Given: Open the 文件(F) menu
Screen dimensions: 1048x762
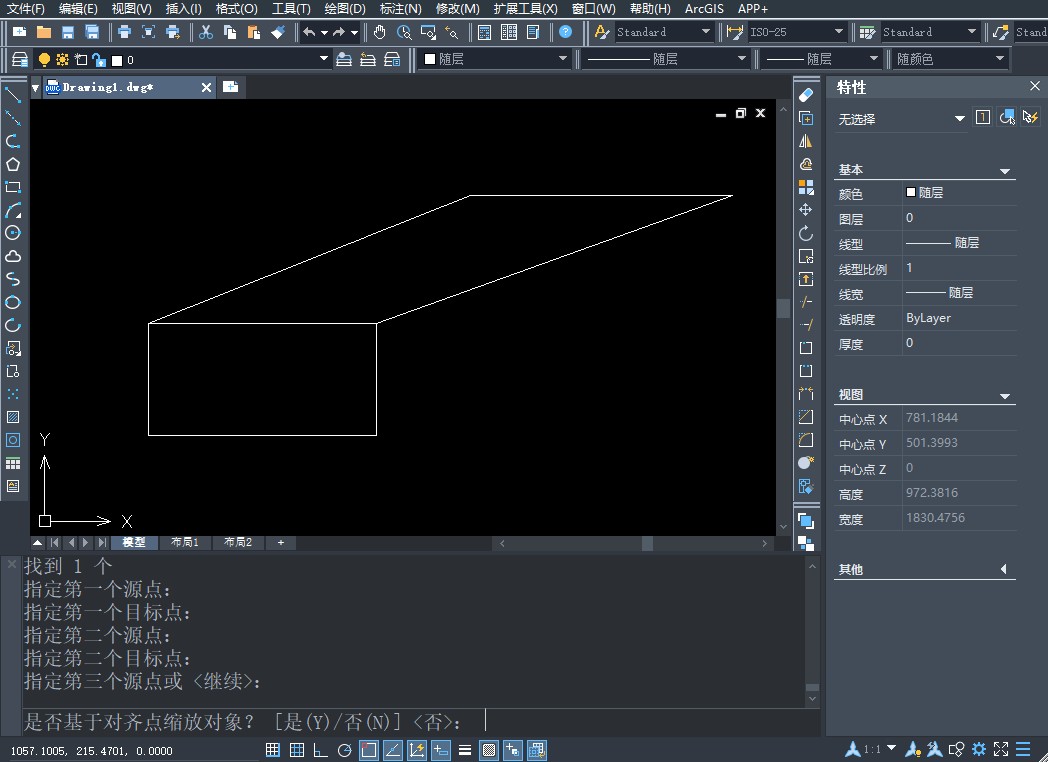Looking at the screenshot, I should (x=25, y=9).
